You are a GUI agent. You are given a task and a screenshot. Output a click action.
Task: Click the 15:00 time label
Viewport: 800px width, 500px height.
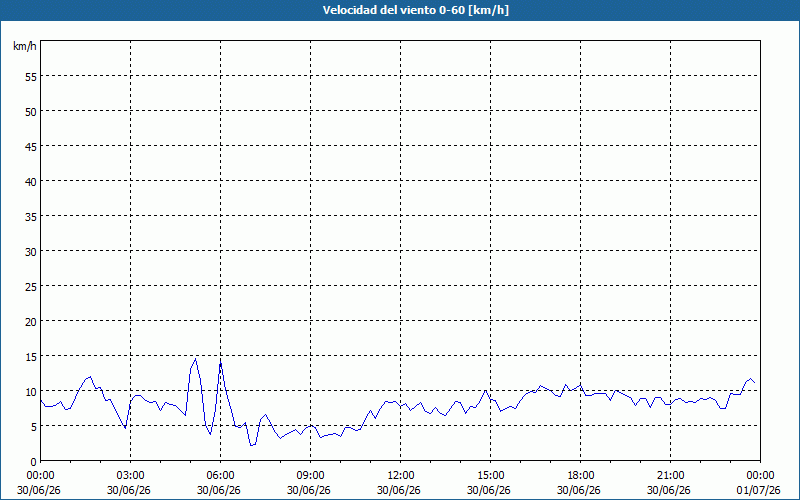pyautogui.click(x=489, y=476)
